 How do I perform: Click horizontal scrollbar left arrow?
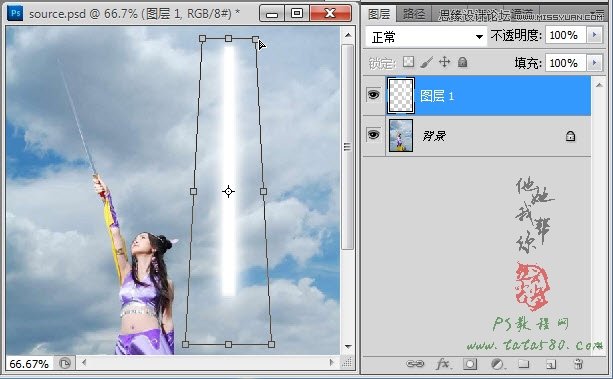pyautogui.click(x=84, y=363)
